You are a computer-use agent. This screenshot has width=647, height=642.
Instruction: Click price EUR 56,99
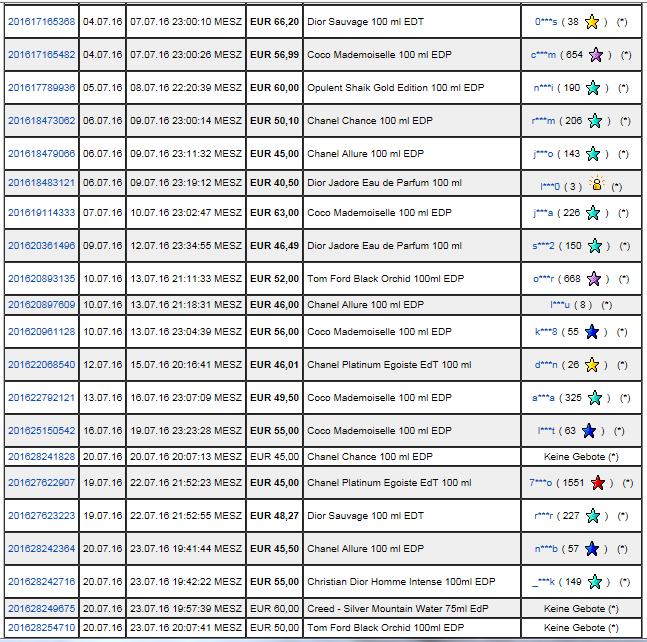pyautogui.click(x=274, y=54)
